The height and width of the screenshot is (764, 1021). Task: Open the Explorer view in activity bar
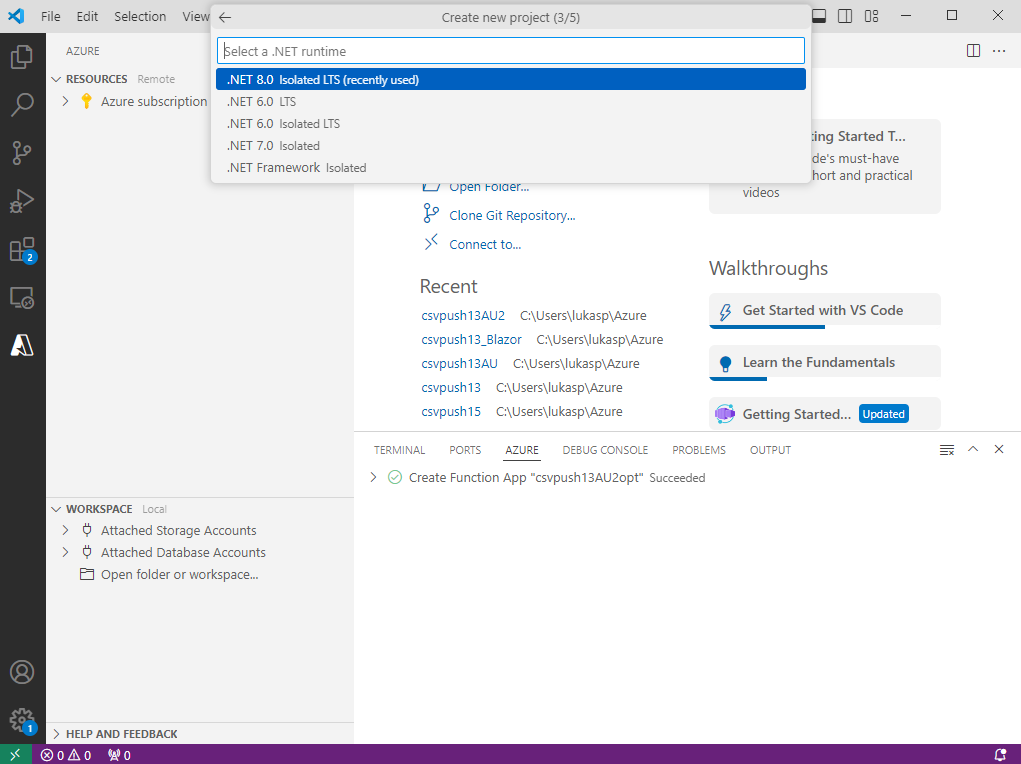point(22,57)
